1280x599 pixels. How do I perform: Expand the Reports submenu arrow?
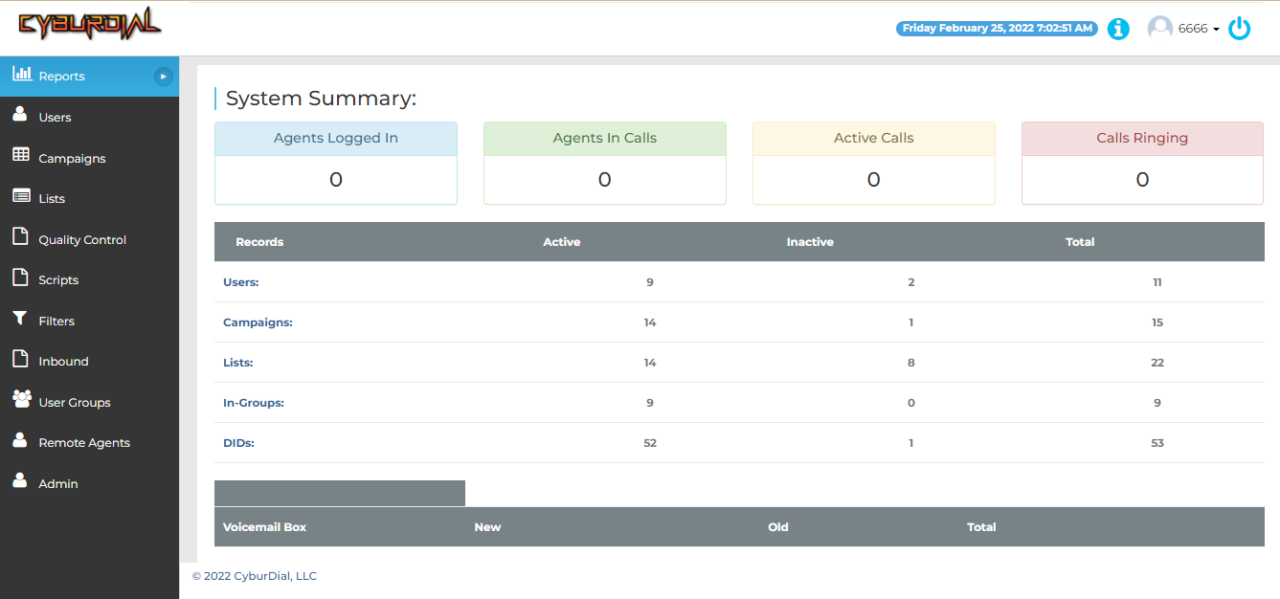pos(162,75)
